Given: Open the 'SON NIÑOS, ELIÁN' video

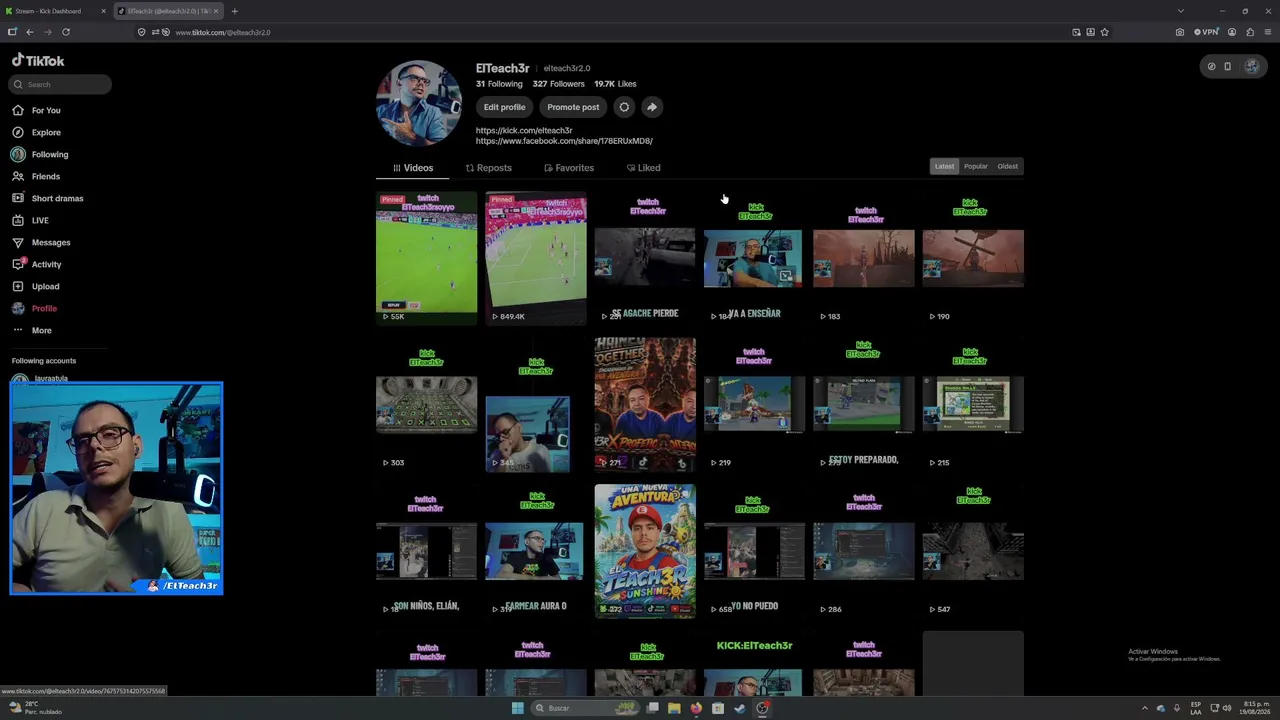Looking at the screenshot, I should pos(426,551).
